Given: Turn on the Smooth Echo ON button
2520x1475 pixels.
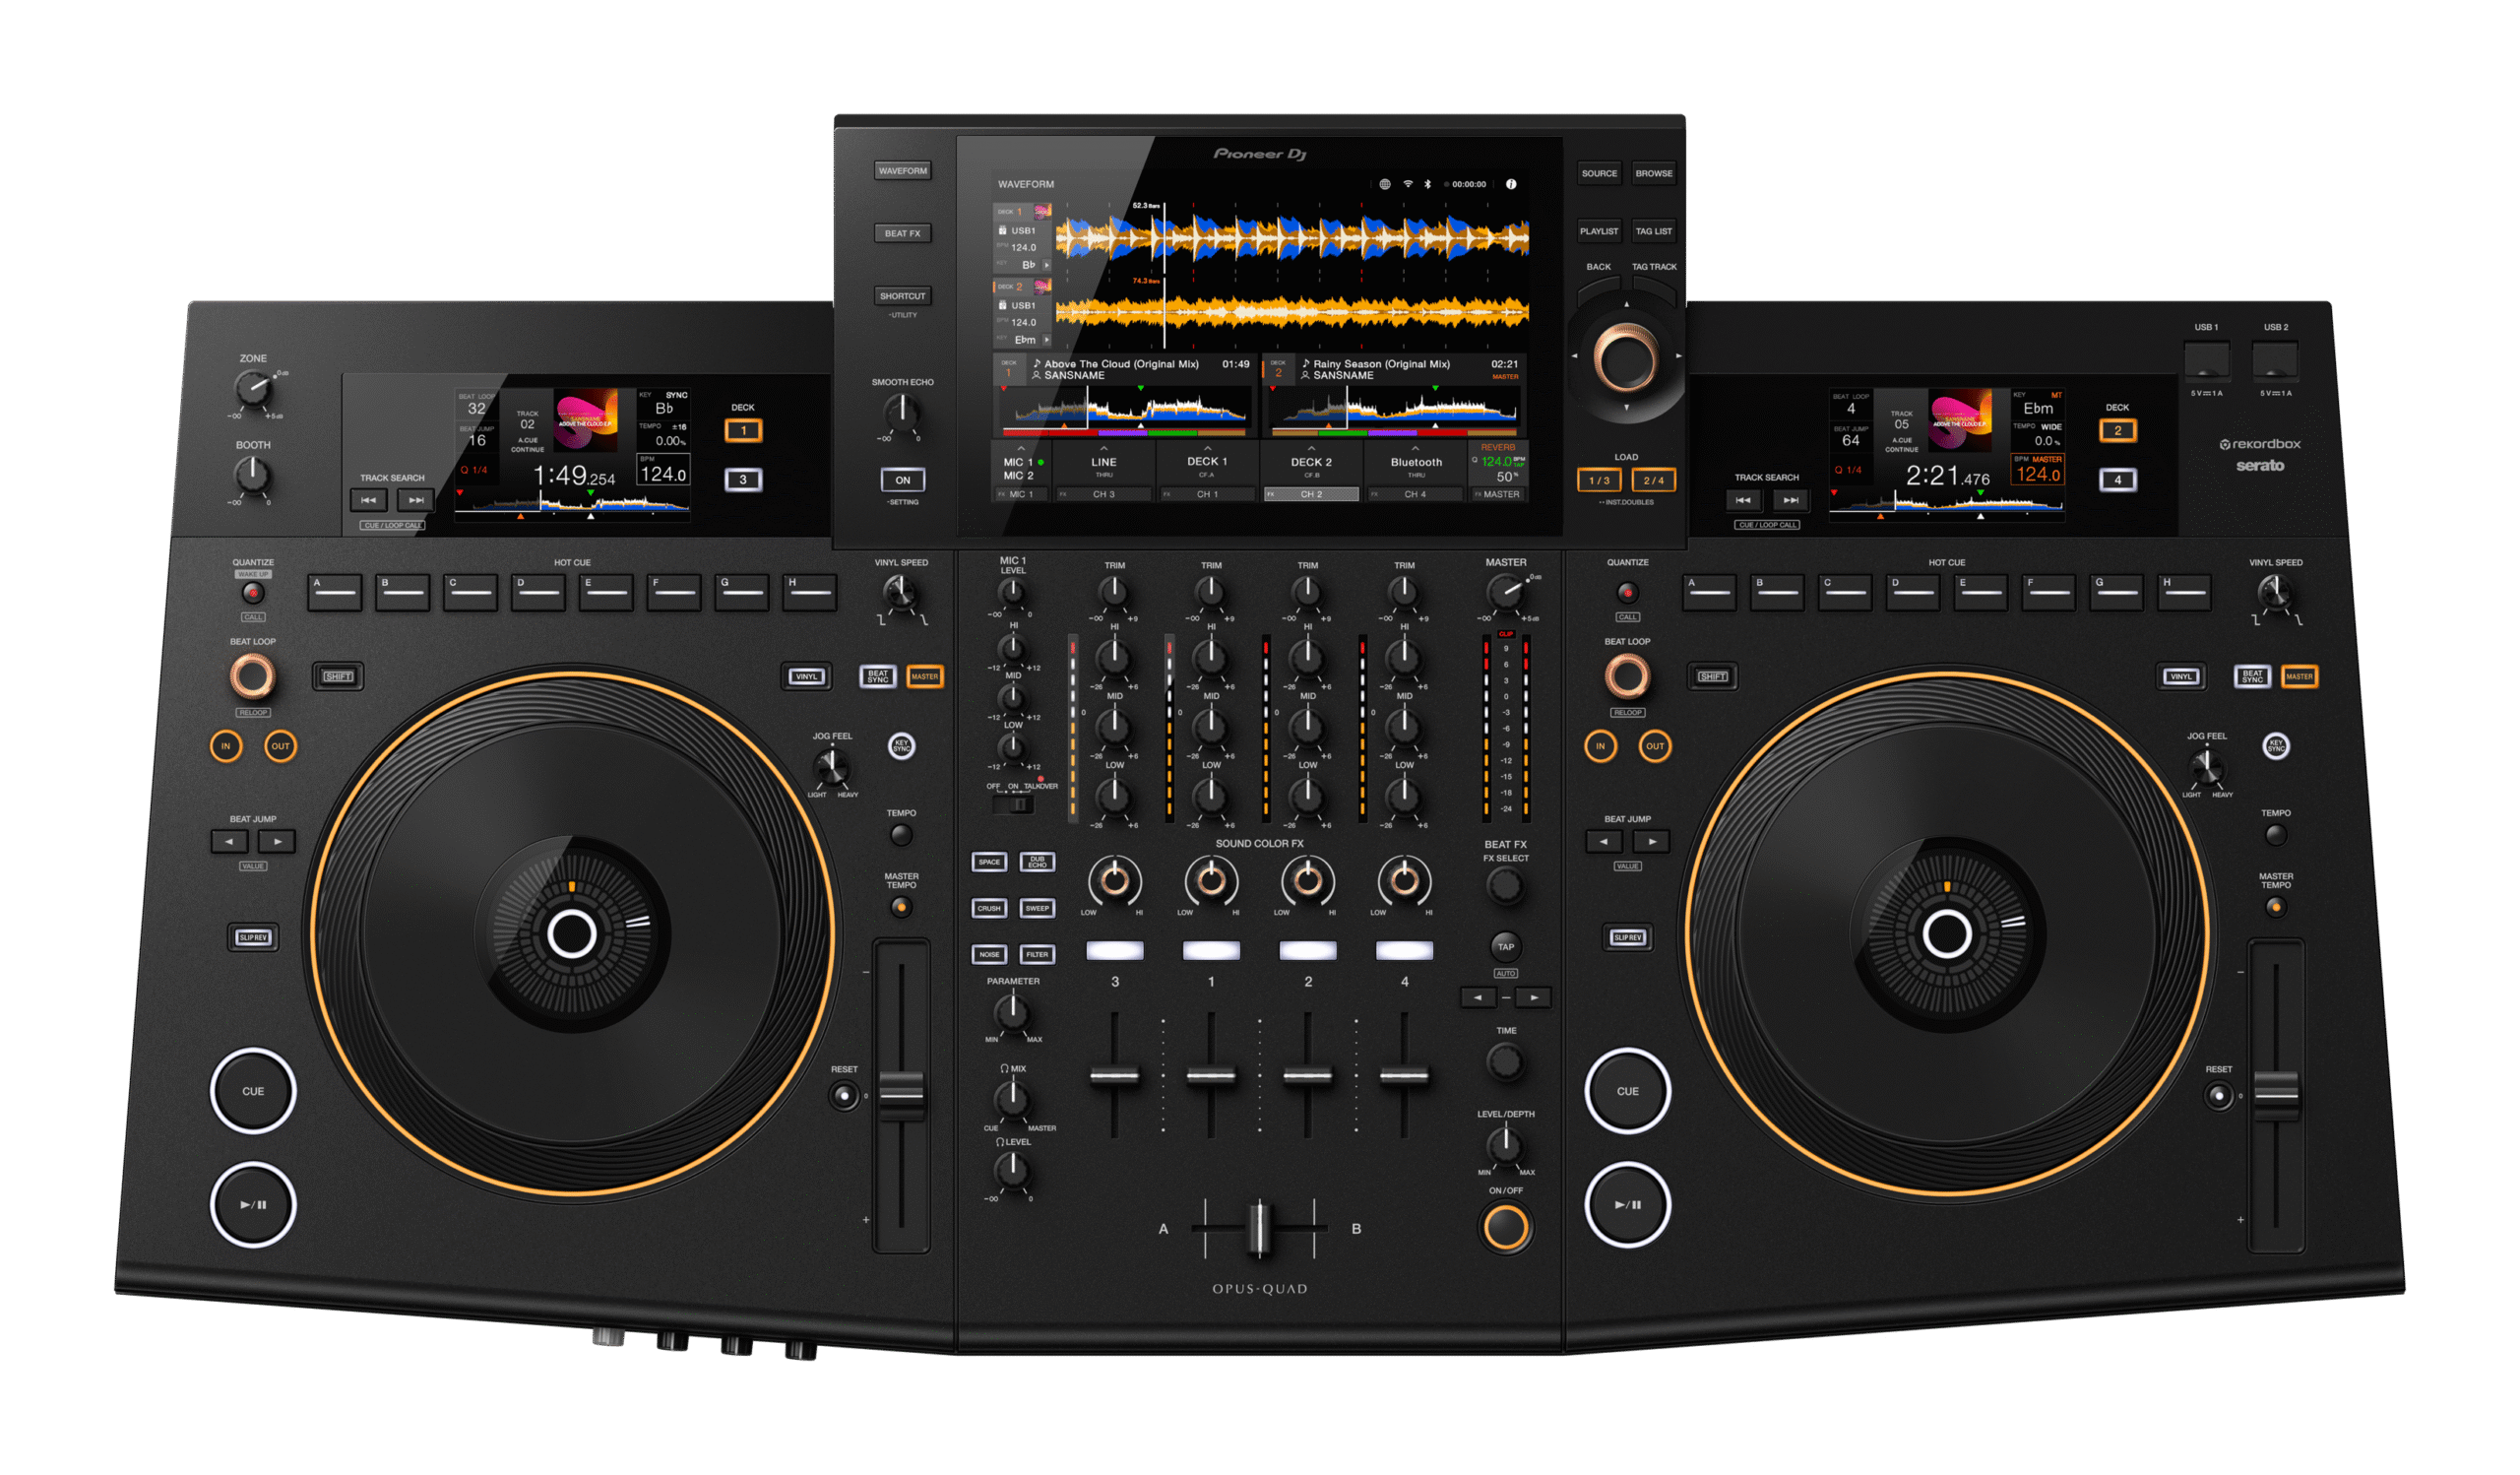Looking at the screenshot, I should tap(902, 480).
